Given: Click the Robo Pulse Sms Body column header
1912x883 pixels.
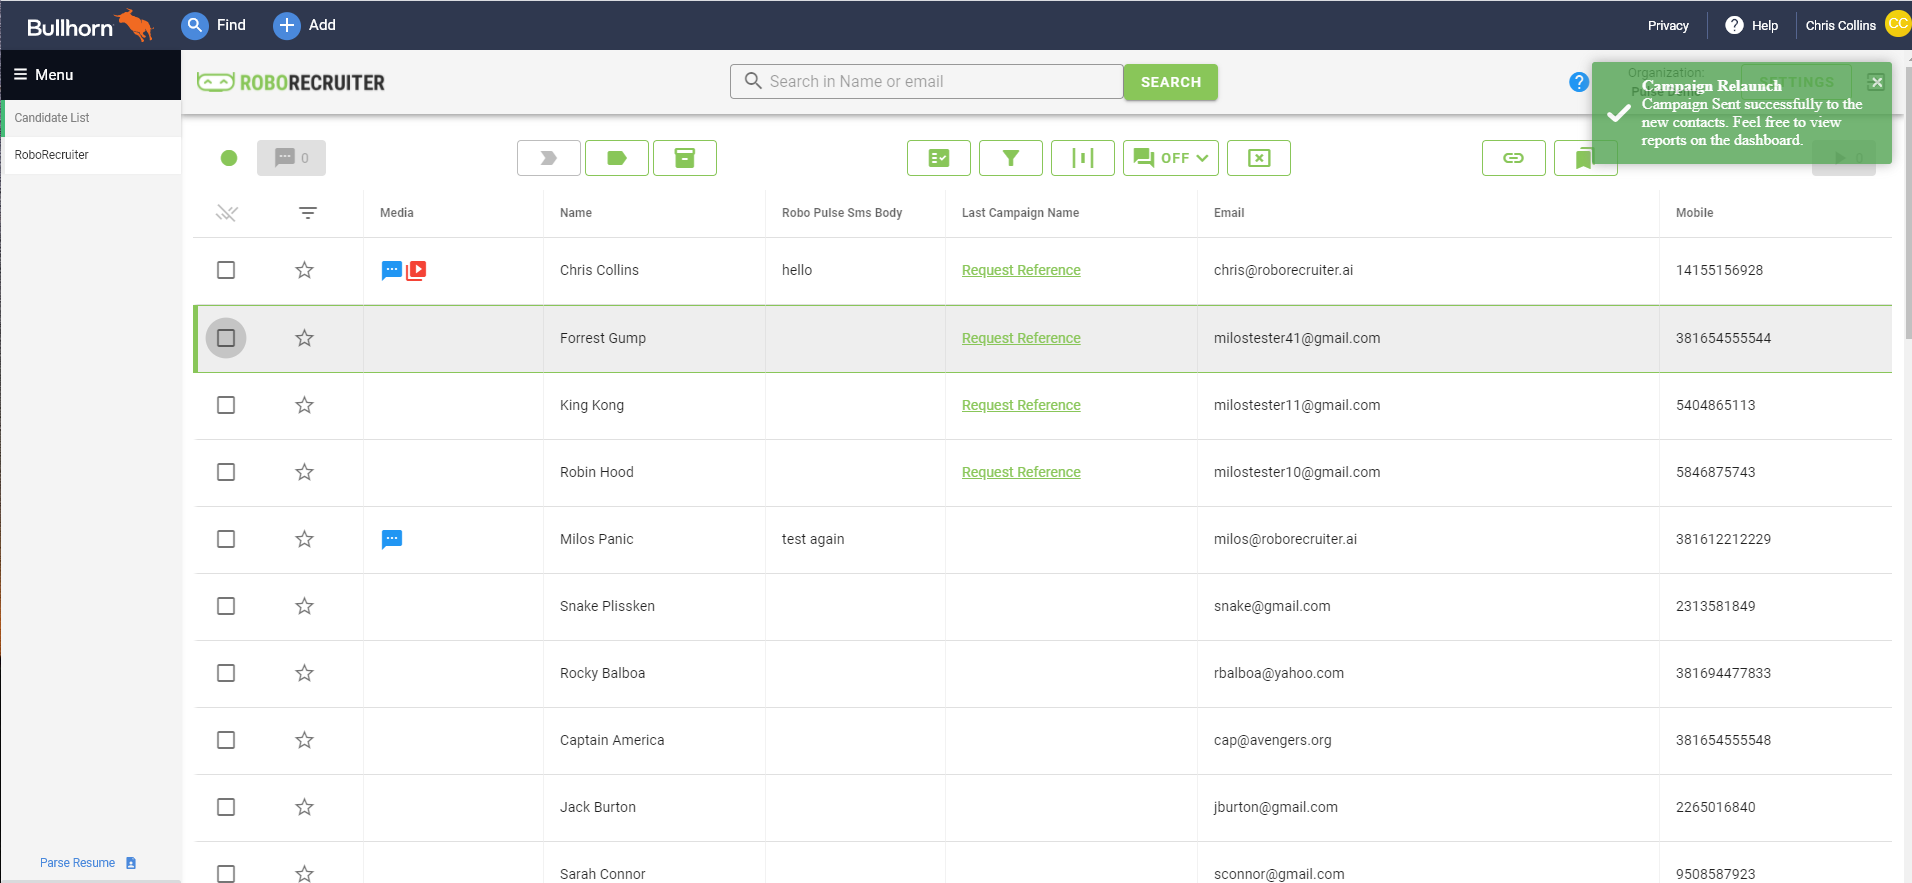Looking at the screenshot, I should pyautogui.click(x=842, y=213).
